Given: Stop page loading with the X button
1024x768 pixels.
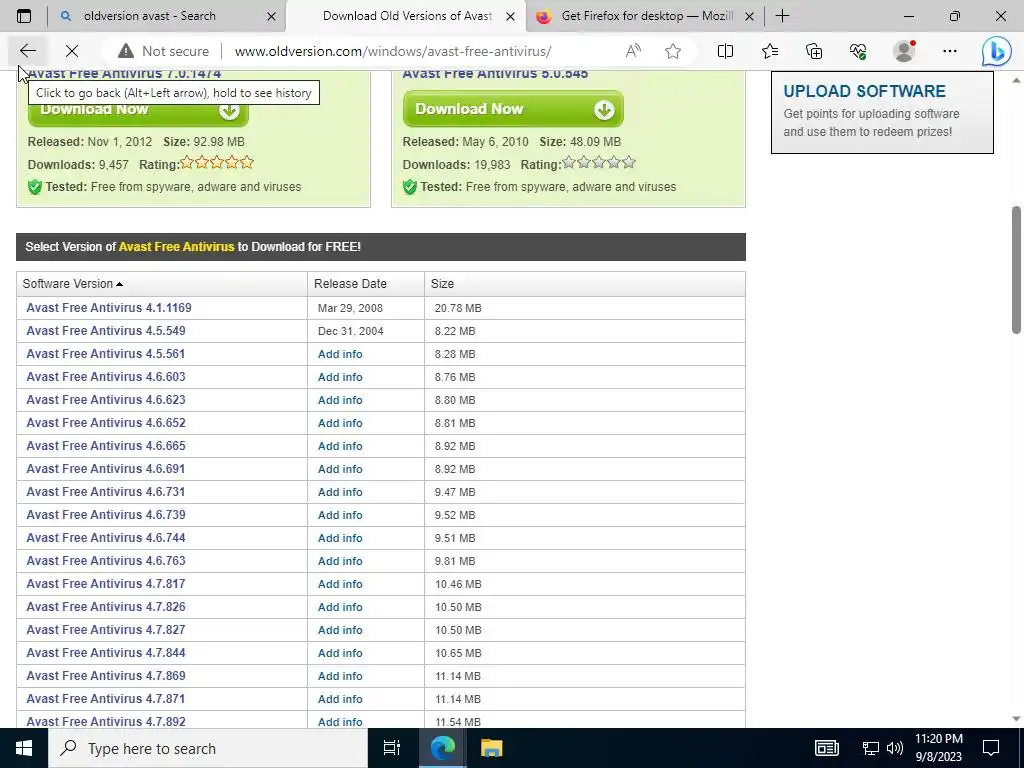Looking at the screenshot, I should 72,51.
